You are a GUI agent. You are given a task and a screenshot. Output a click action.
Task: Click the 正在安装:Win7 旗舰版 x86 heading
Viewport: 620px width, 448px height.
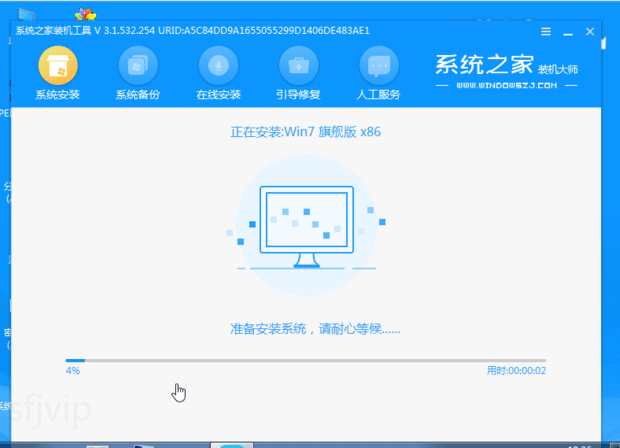(x=305, y=131)
